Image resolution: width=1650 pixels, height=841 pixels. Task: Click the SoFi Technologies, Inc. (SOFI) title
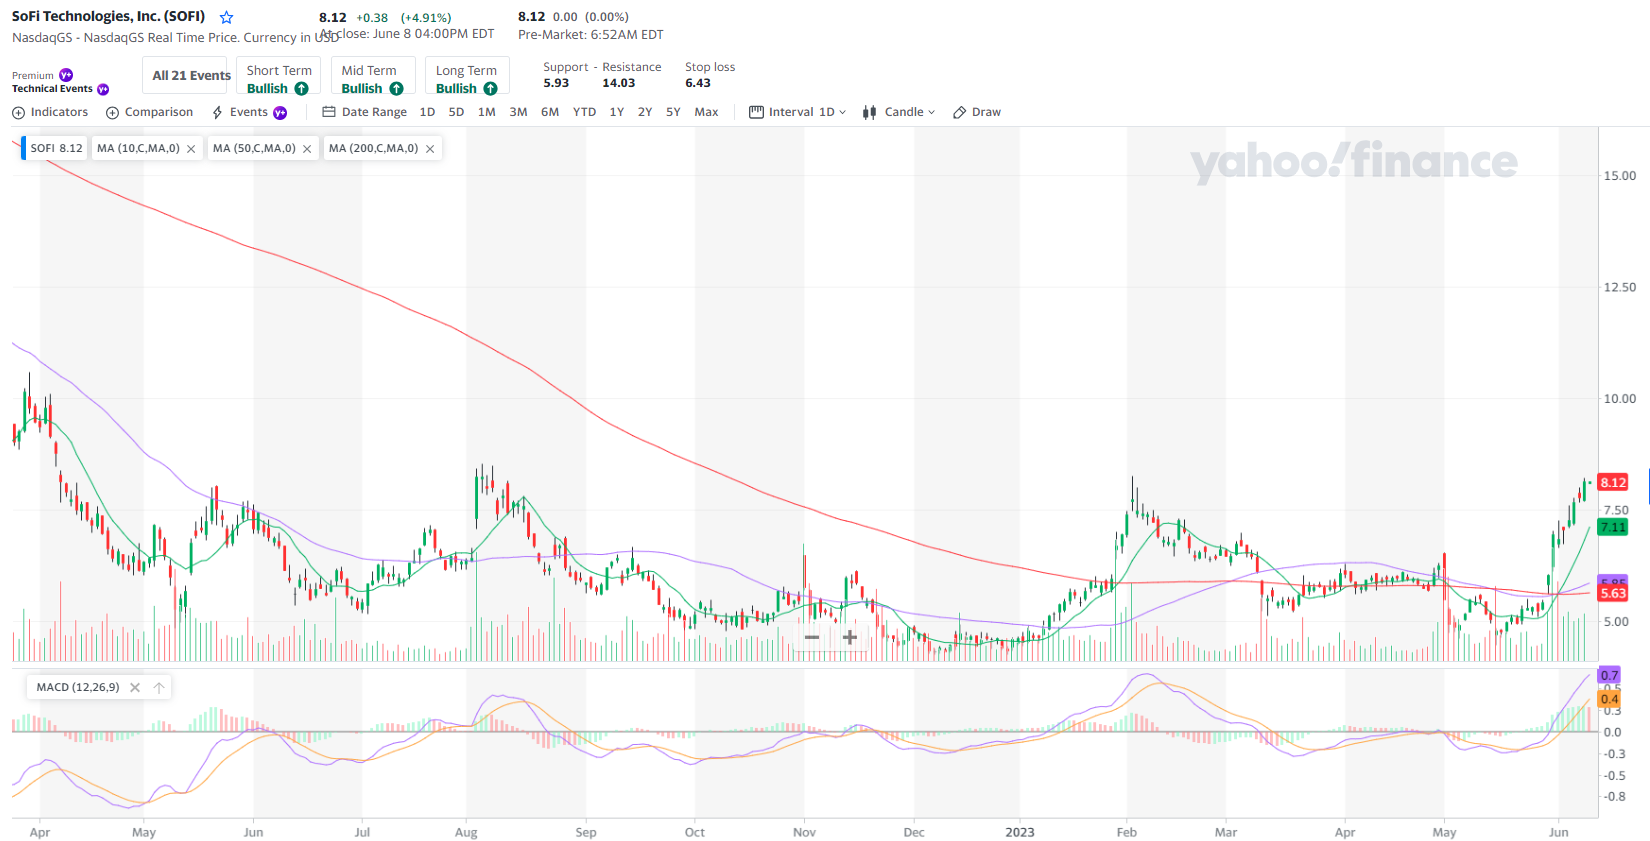coord(108,16)
